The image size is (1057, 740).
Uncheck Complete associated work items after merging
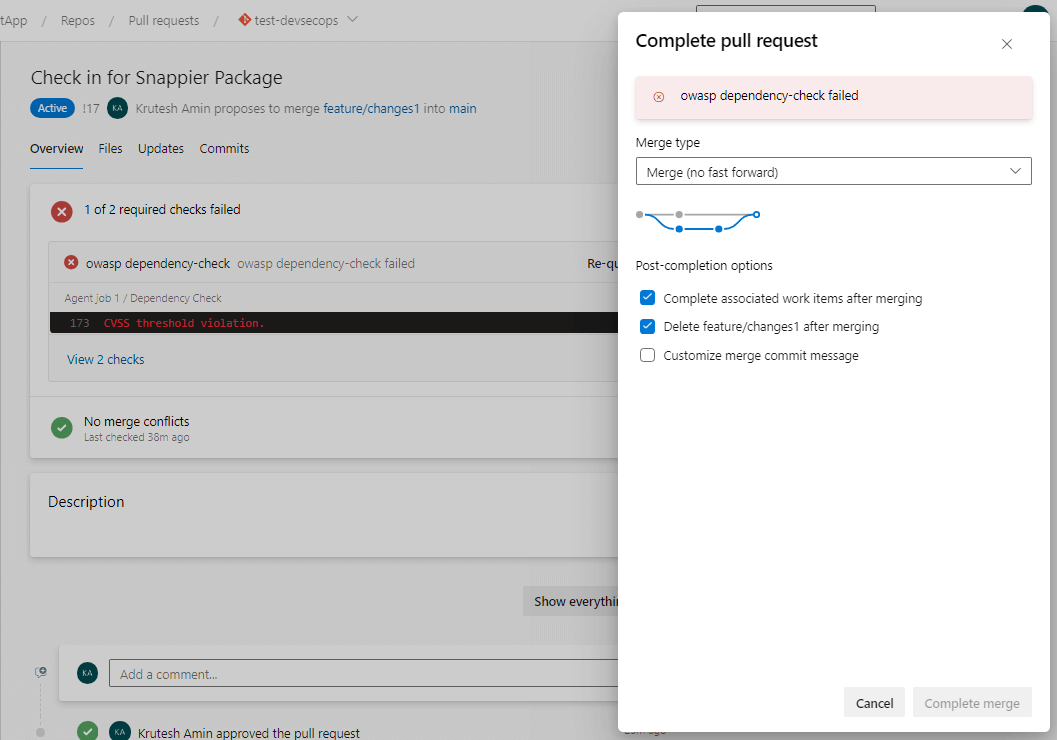pyautogui.click(x=647, y=298)
